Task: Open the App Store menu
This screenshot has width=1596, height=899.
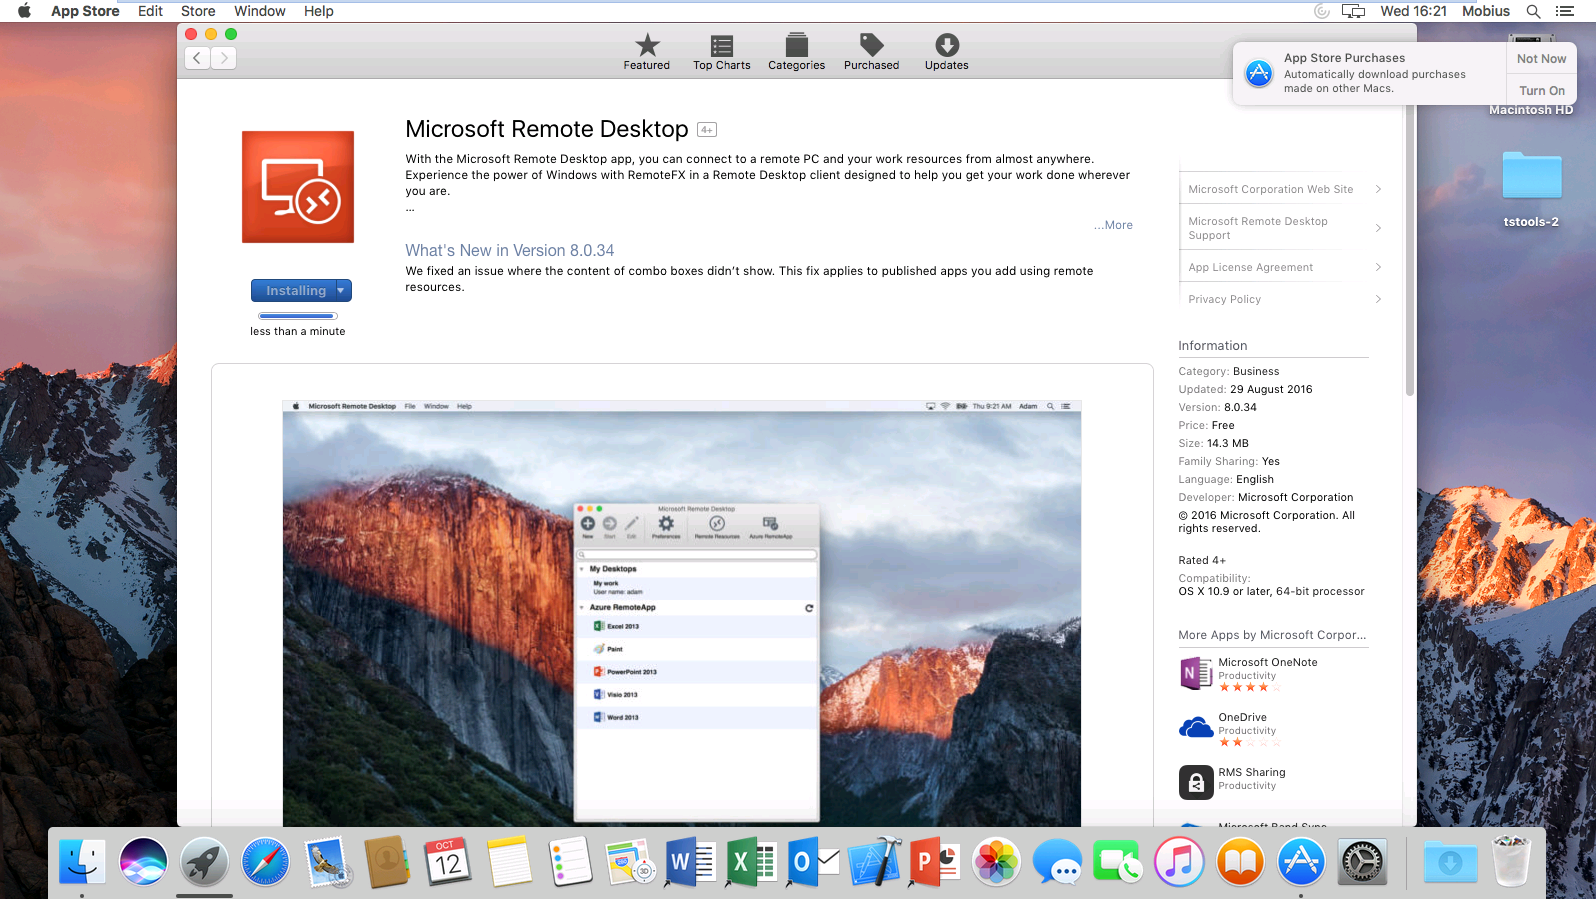Action: (85, 11)
